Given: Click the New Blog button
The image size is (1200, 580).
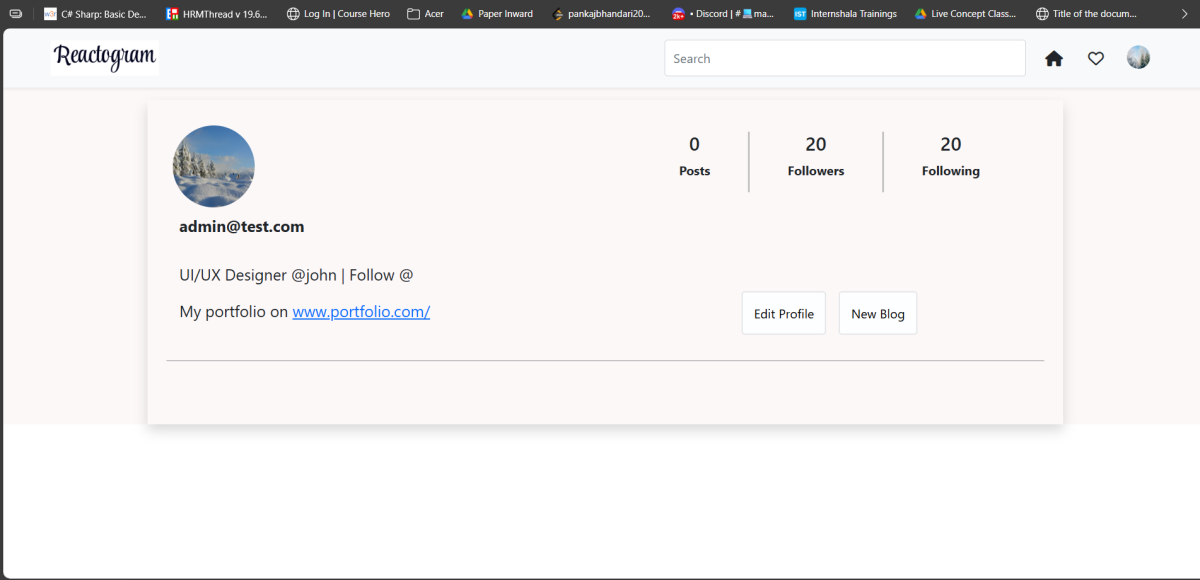Looking at the screenshot, I should point(877,314).
